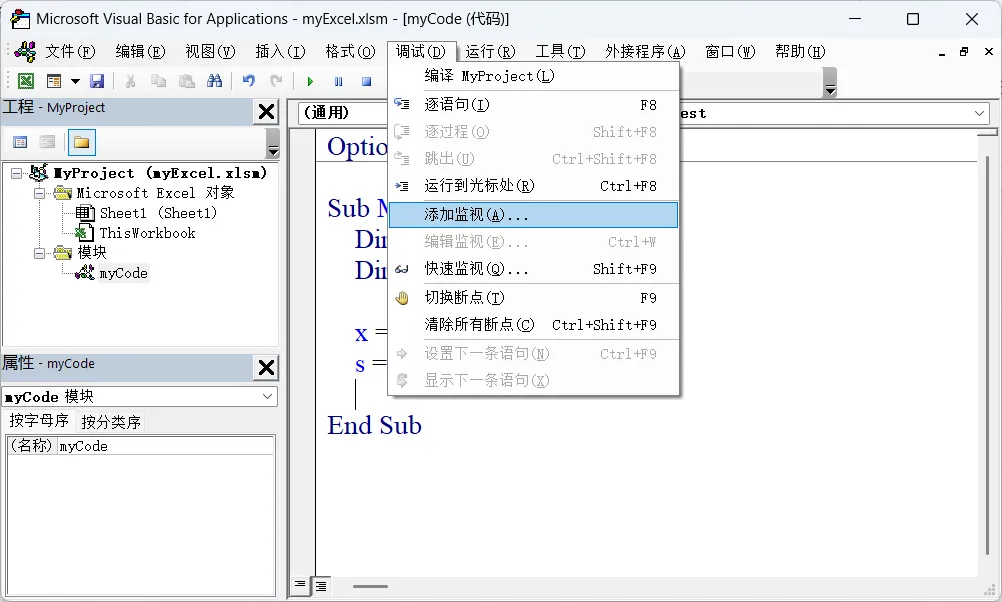Viewport: 1002px width, 602px height.
Task: Restore the inner code window
Action: (x=964, y=52)
